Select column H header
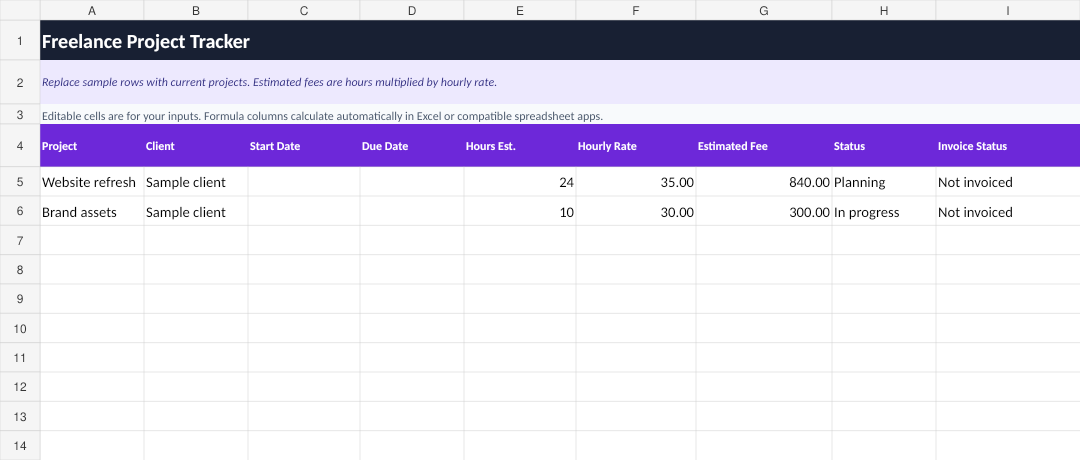 click(884, 10)
